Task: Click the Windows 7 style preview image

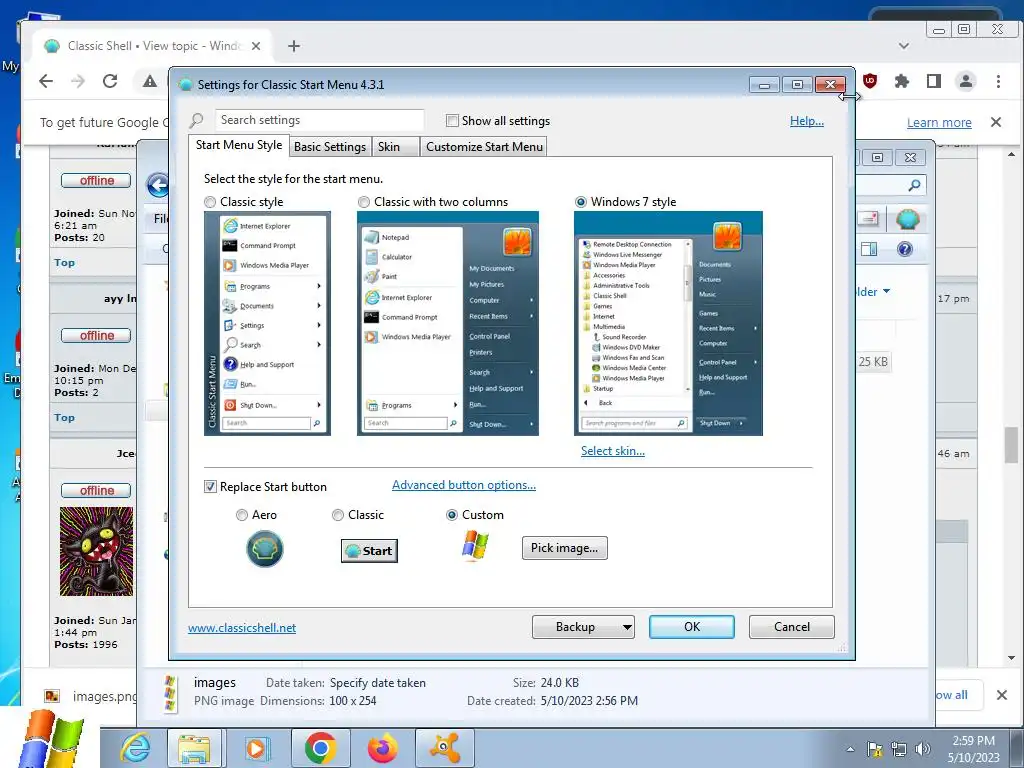Action: coord(668,323)
